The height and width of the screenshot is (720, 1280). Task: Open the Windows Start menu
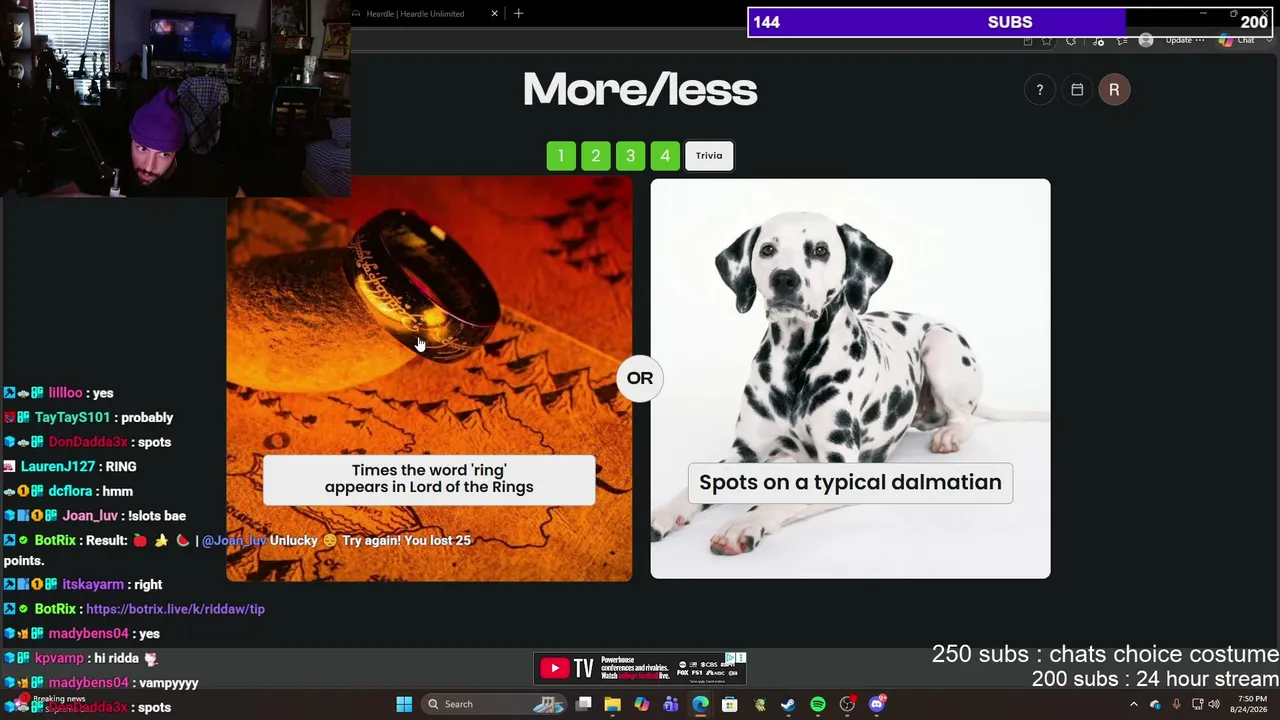(404, 704)
